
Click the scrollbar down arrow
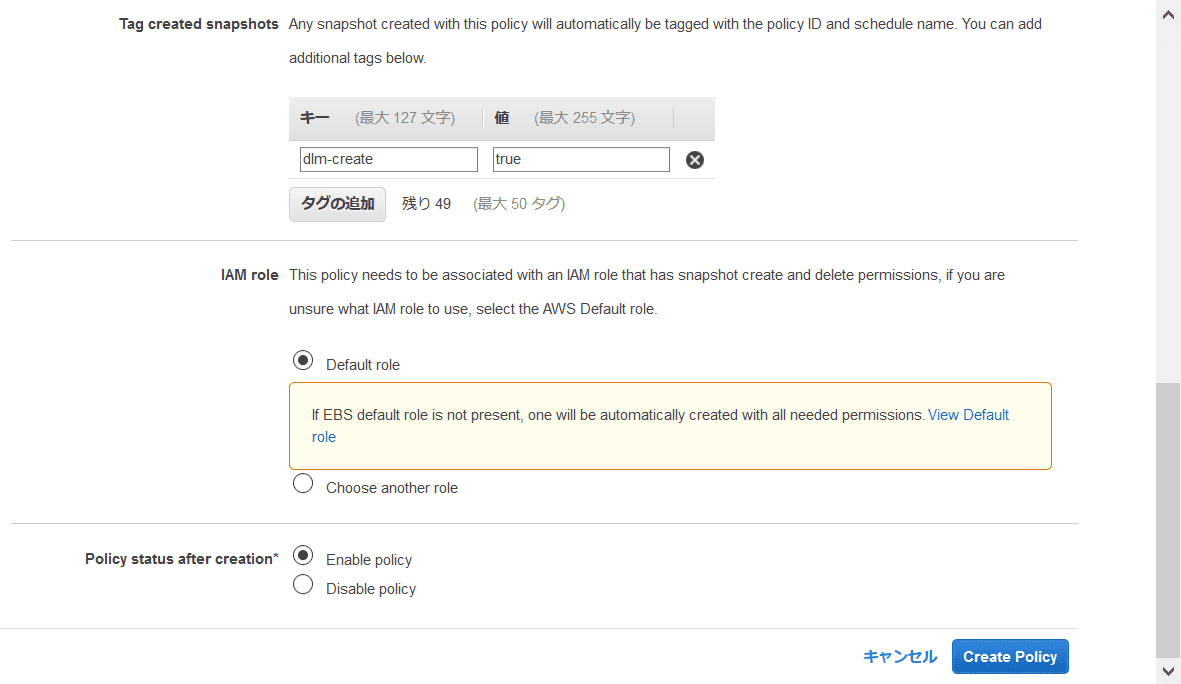(x=1168, y=671)
